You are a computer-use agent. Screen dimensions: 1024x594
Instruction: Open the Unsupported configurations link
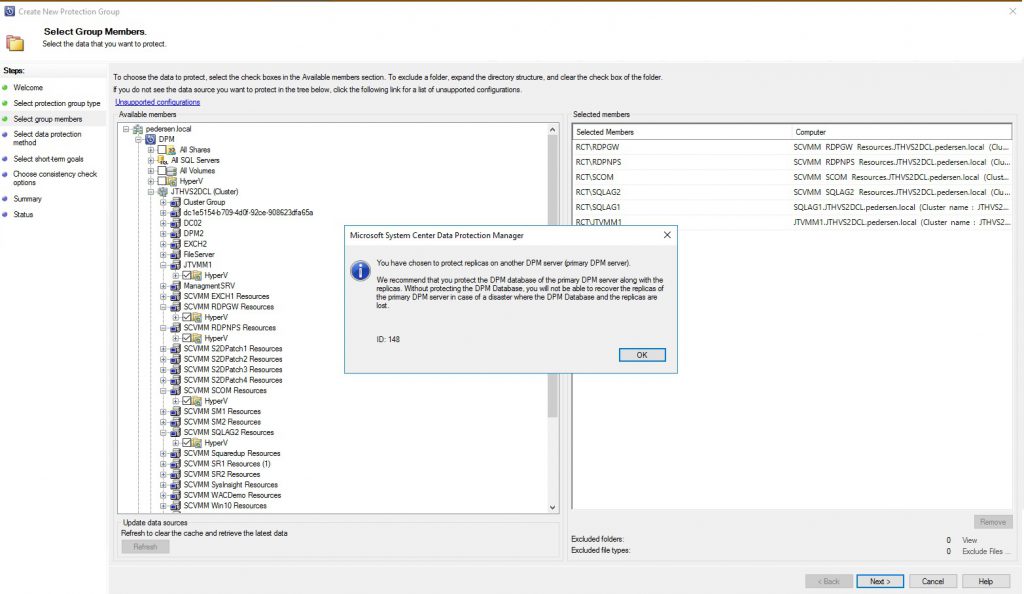tap(157, 102)
